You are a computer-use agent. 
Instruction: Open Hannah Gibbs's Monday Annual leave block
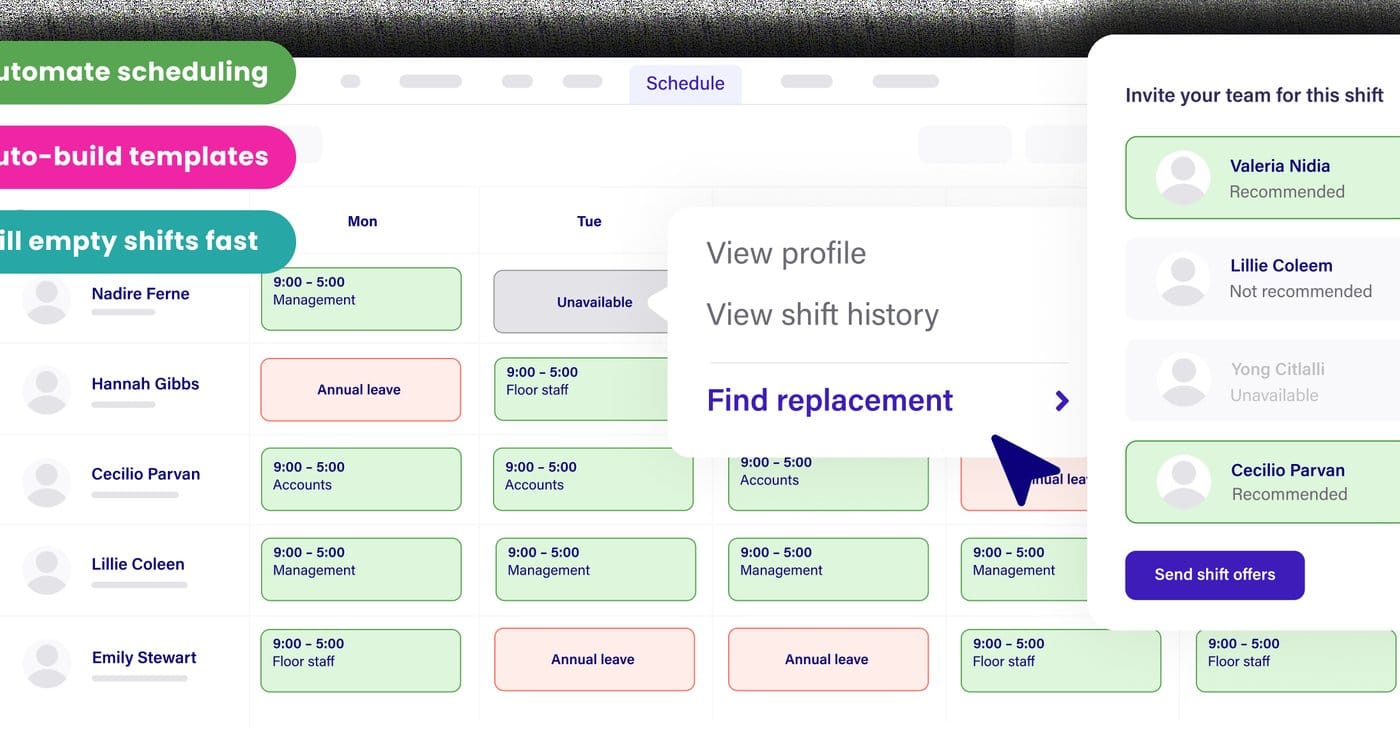click(x=360, y=390)
